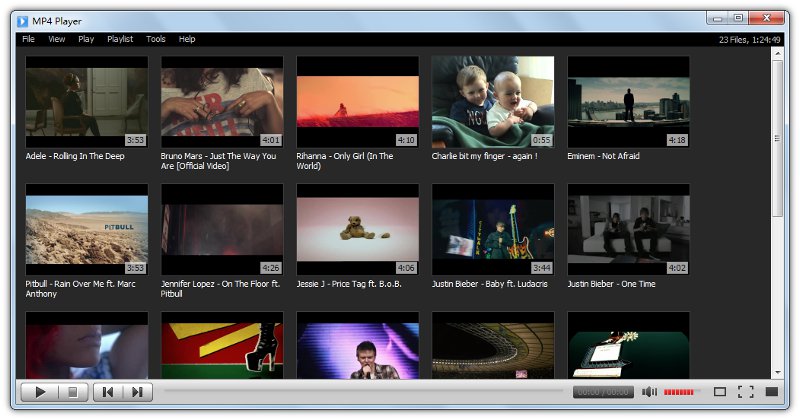Viewport: 800px width, 420px height.
Task: Click the high-heel boot video thumbnail
Action: tap(222, 345)
